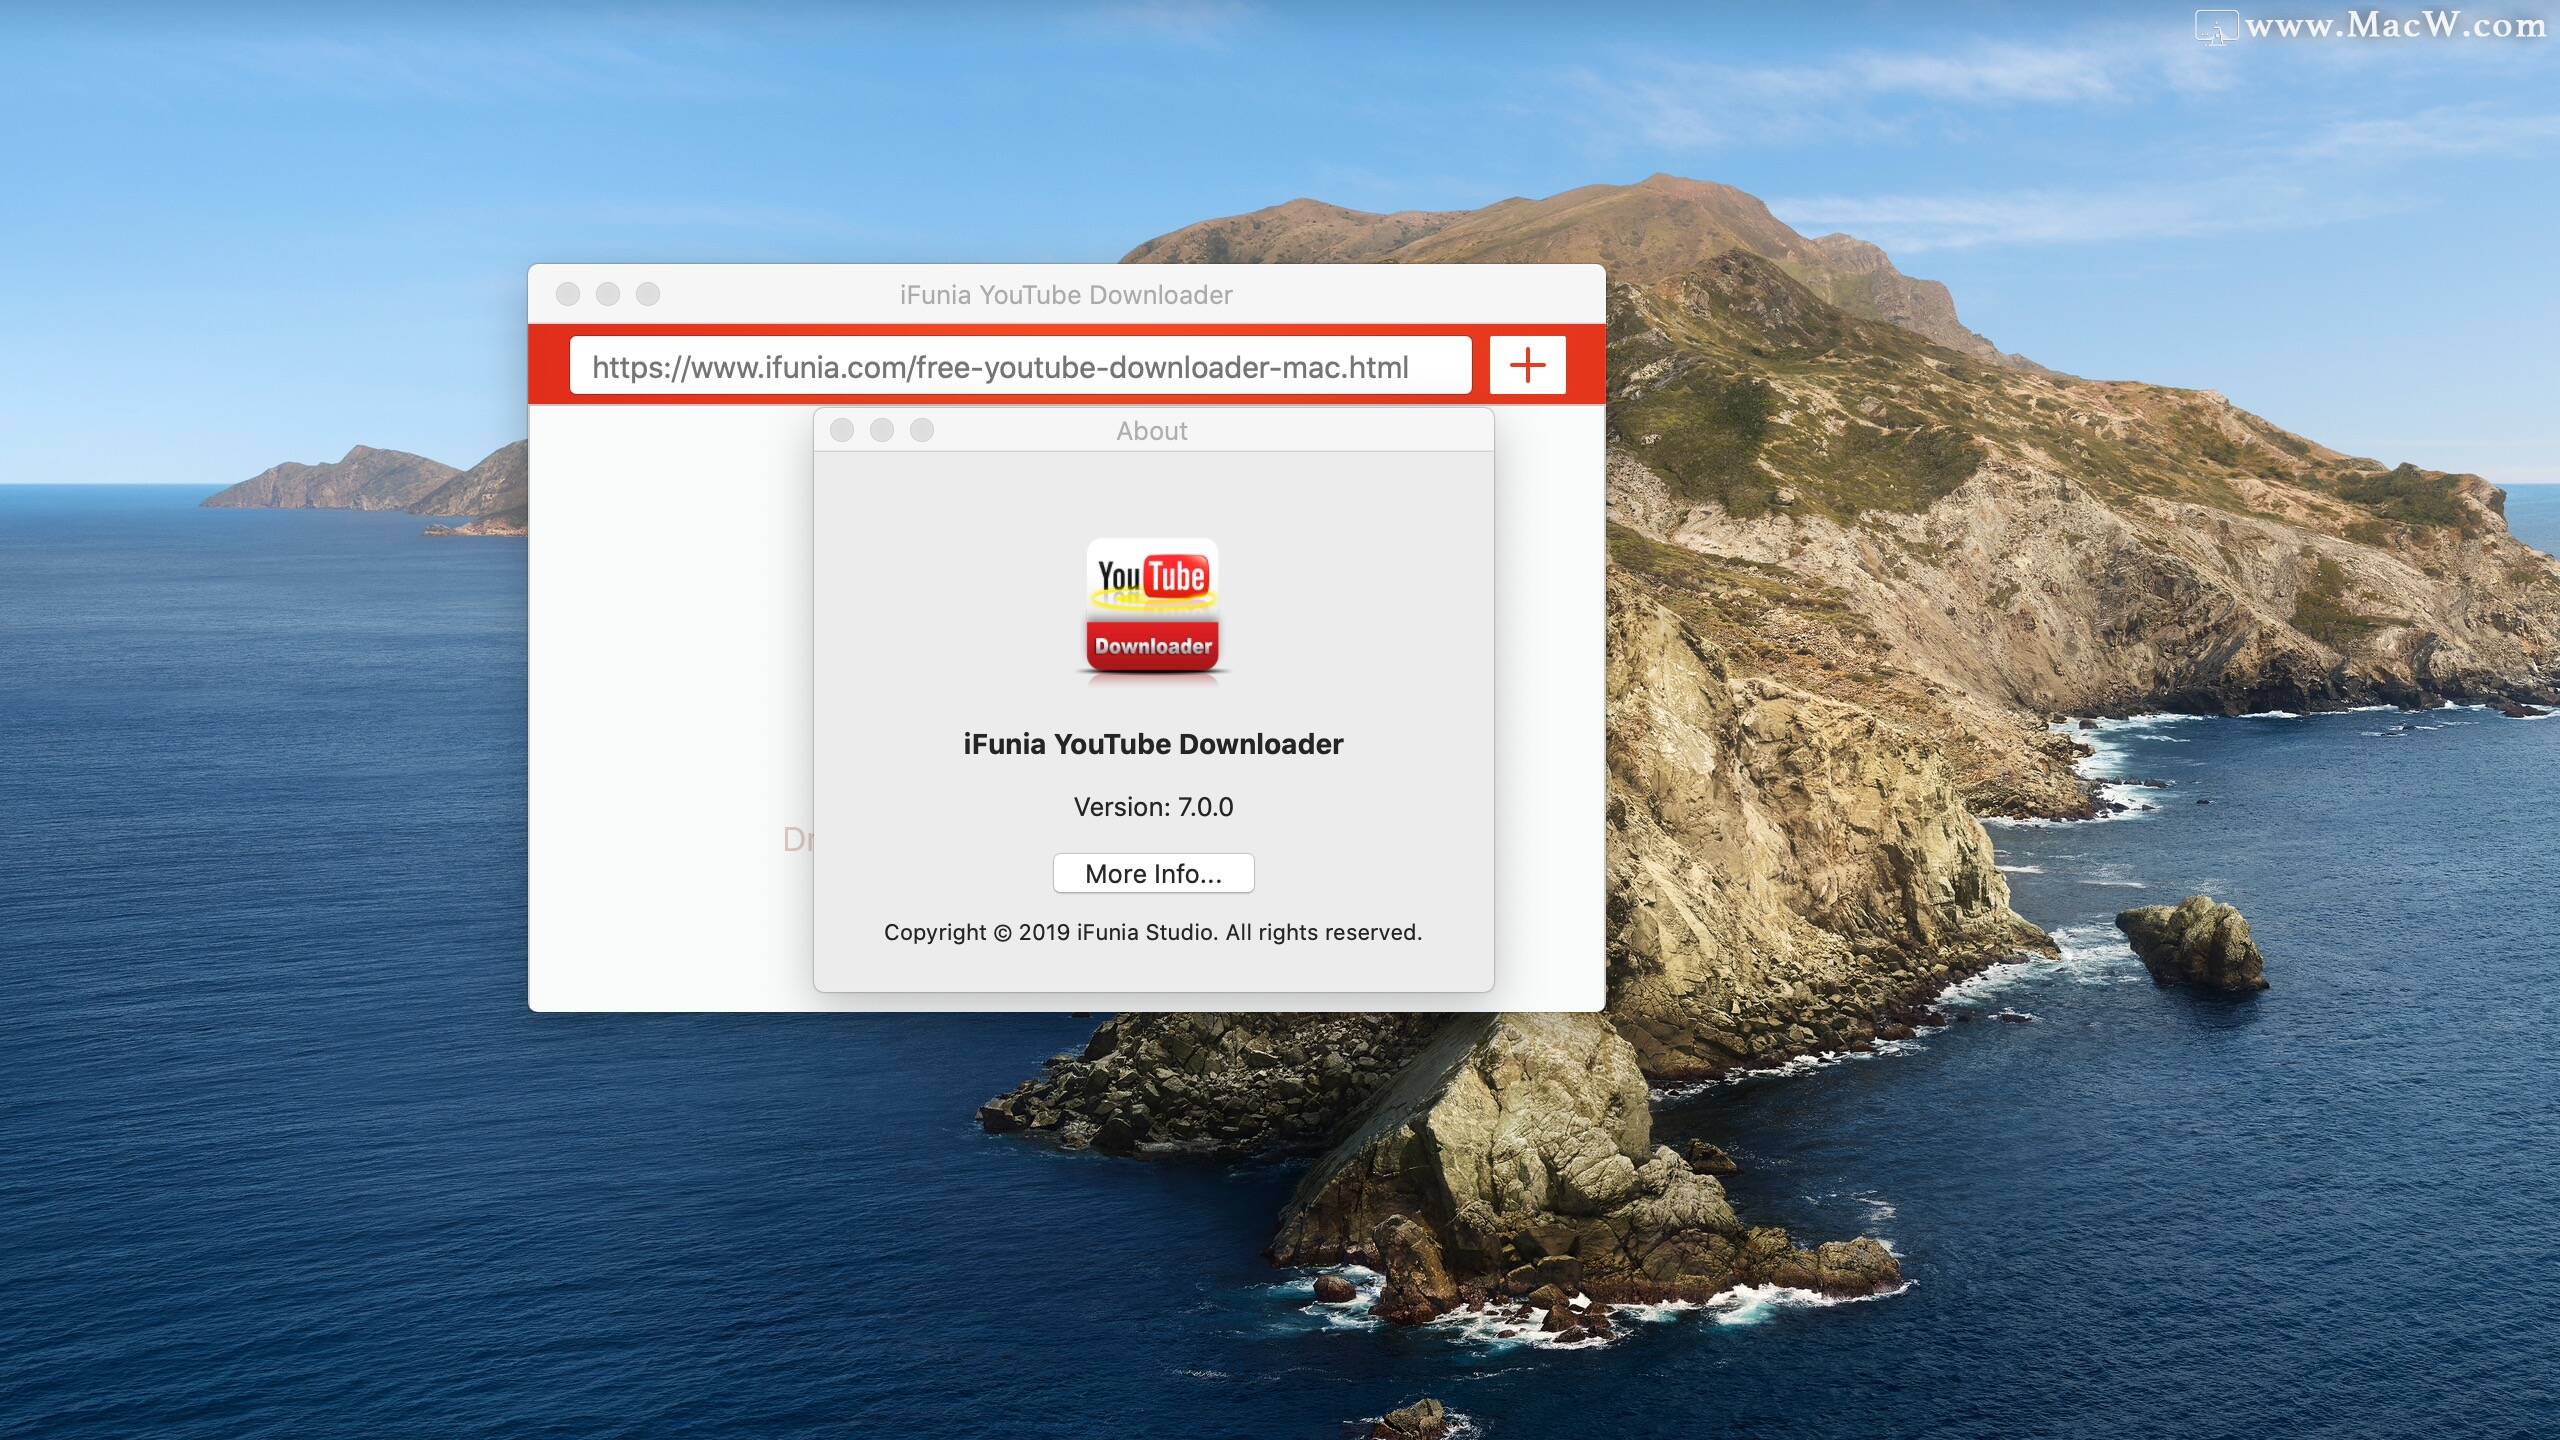Click the green zoom button on About window
Image resolution: width=2560 pixels, height=1440 pixels.
(x=921, y=430)
